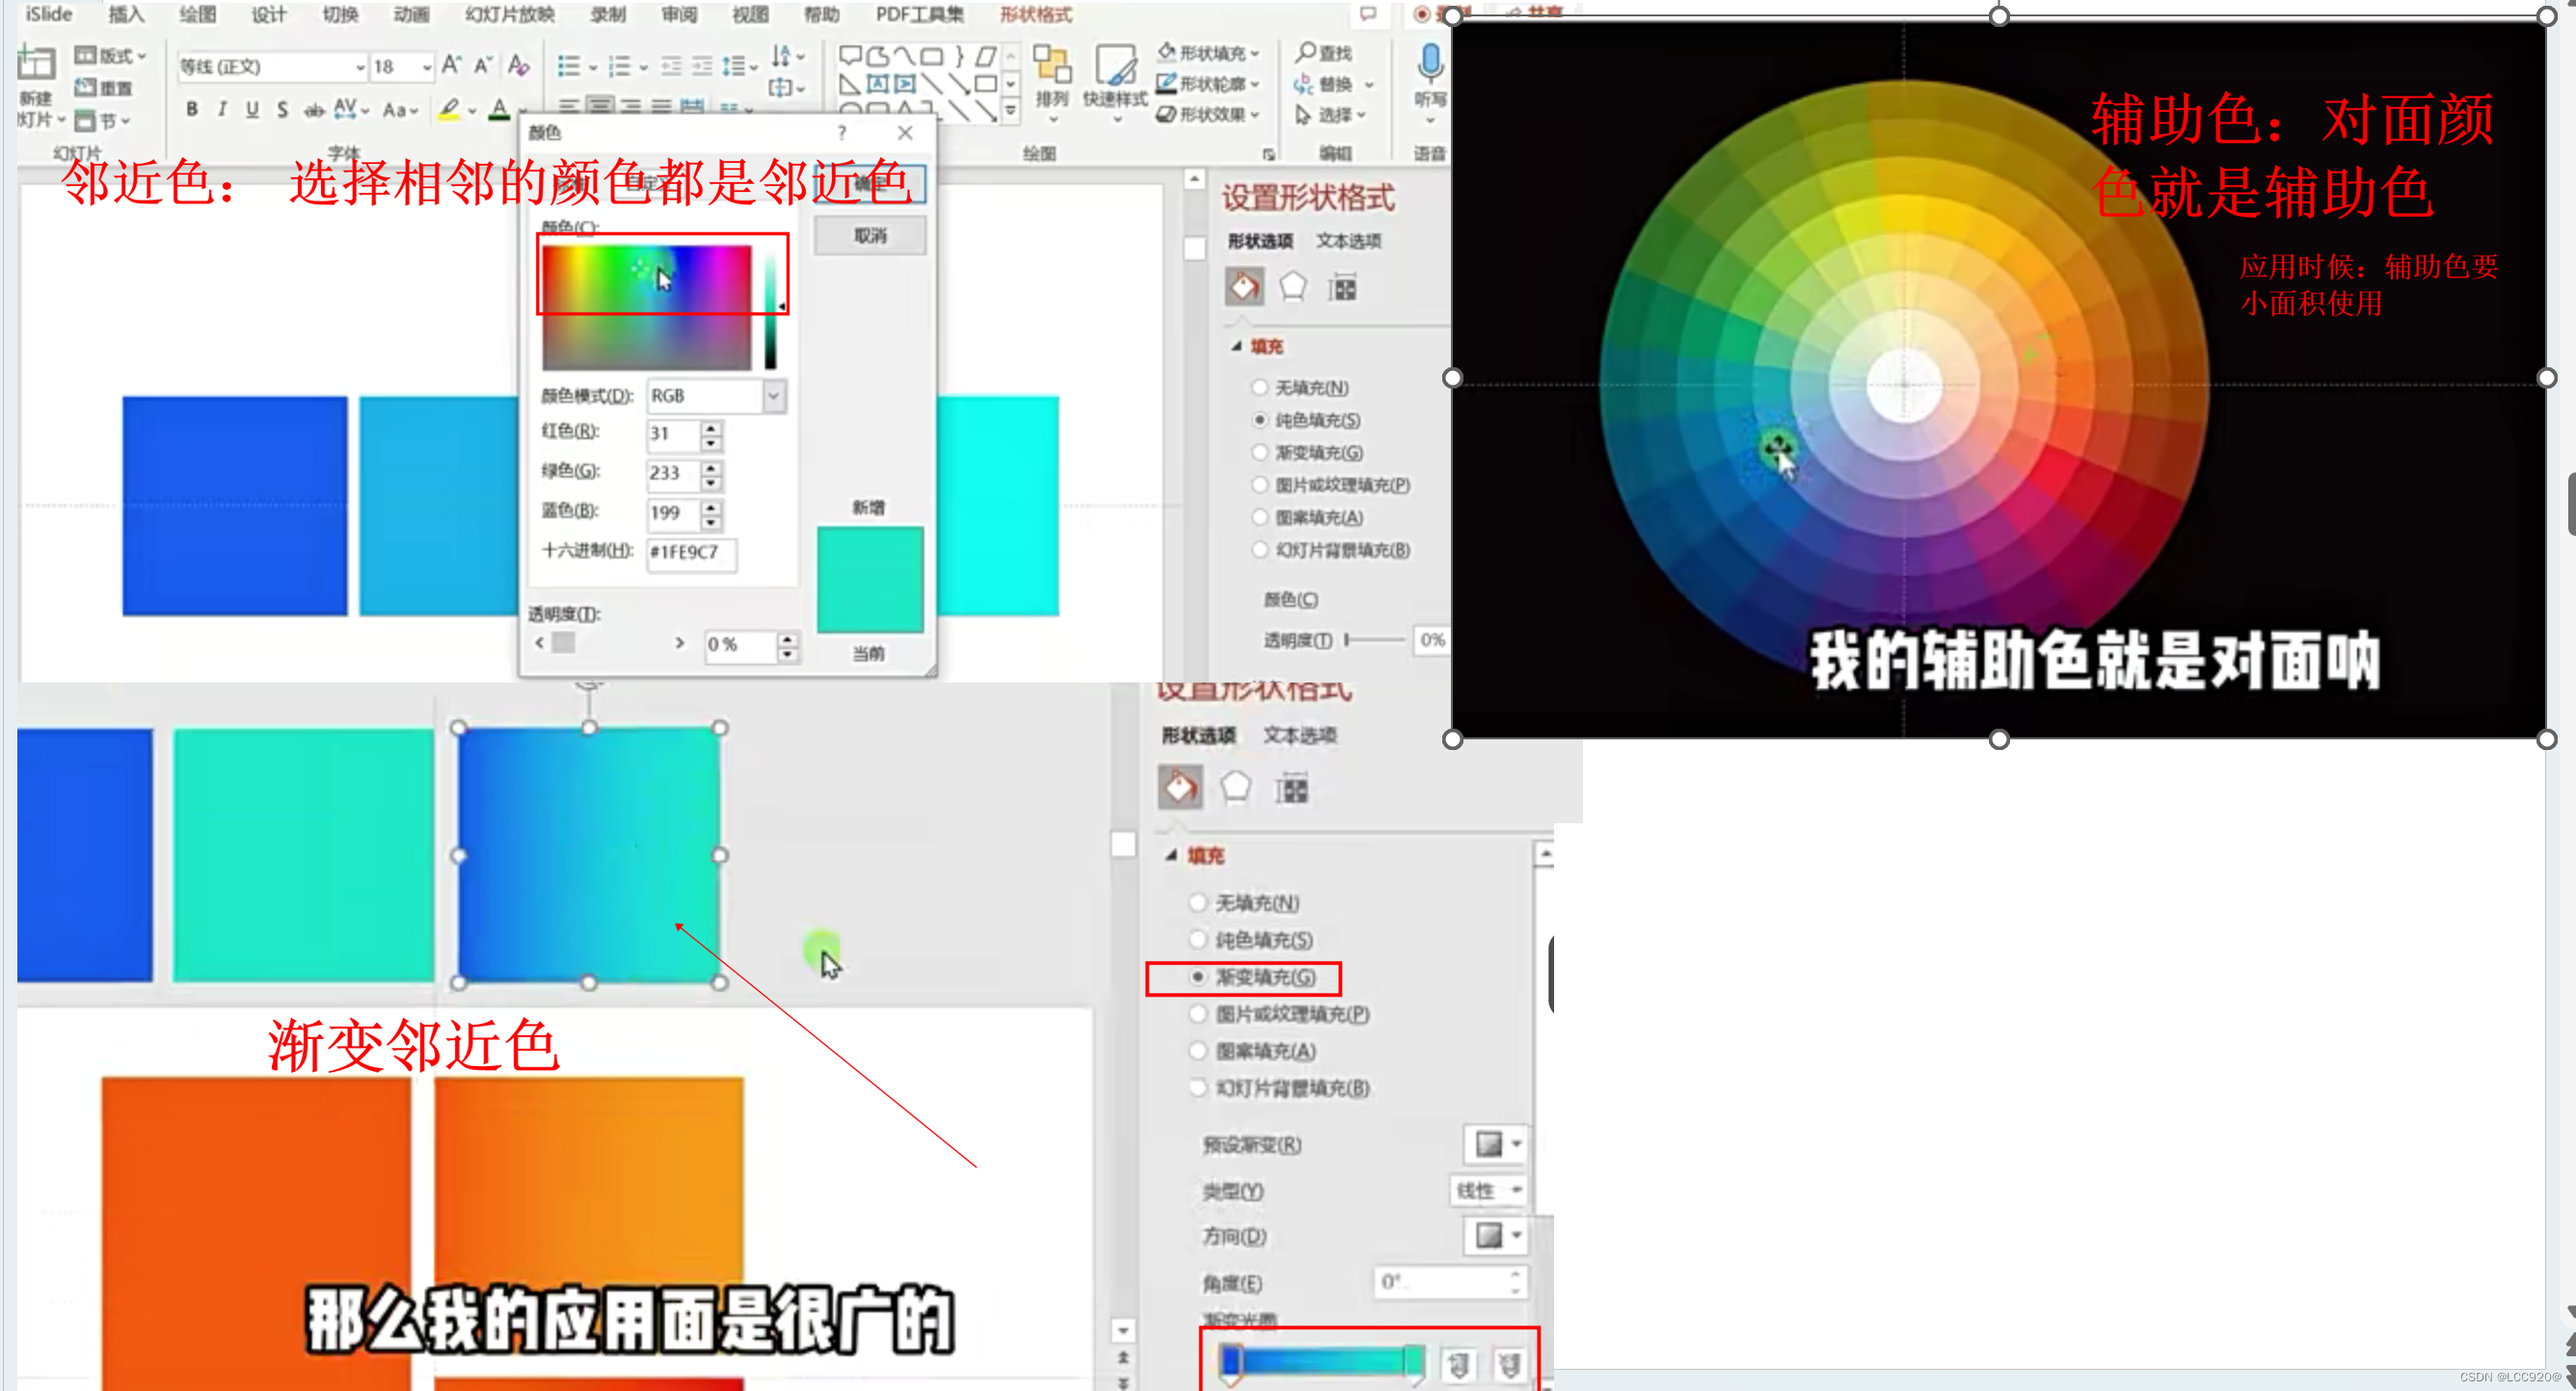Click the Bold formatting icon

coord(191,109)
